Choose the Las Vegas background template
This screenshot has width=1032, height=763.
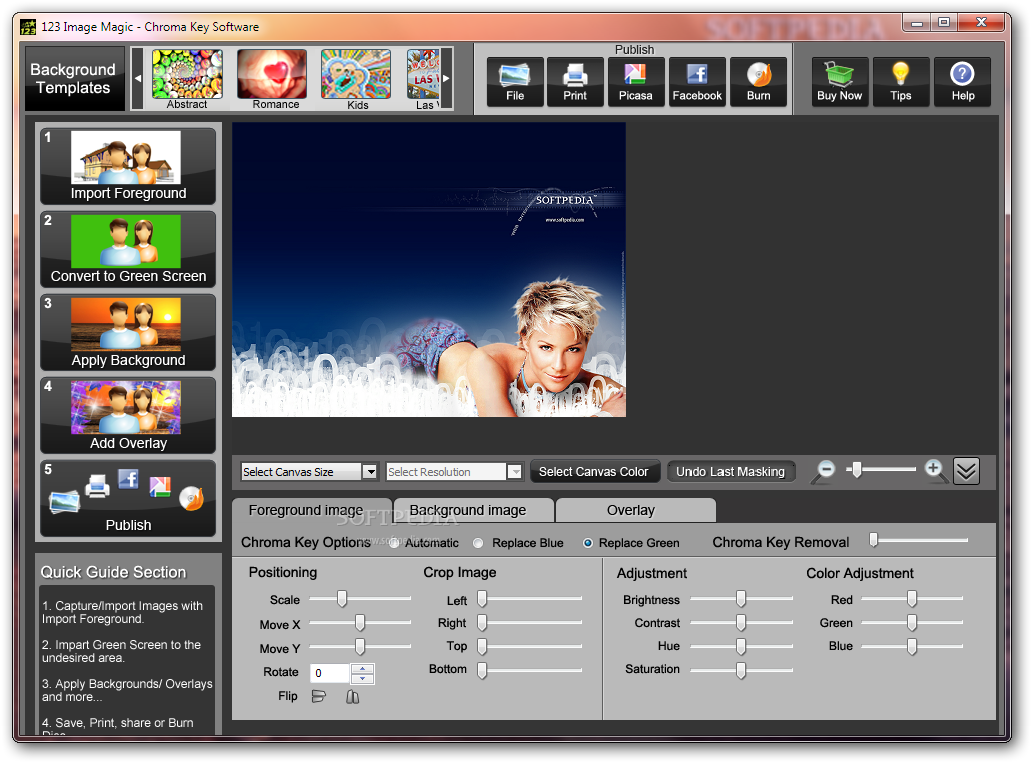(x=423, y=79)
